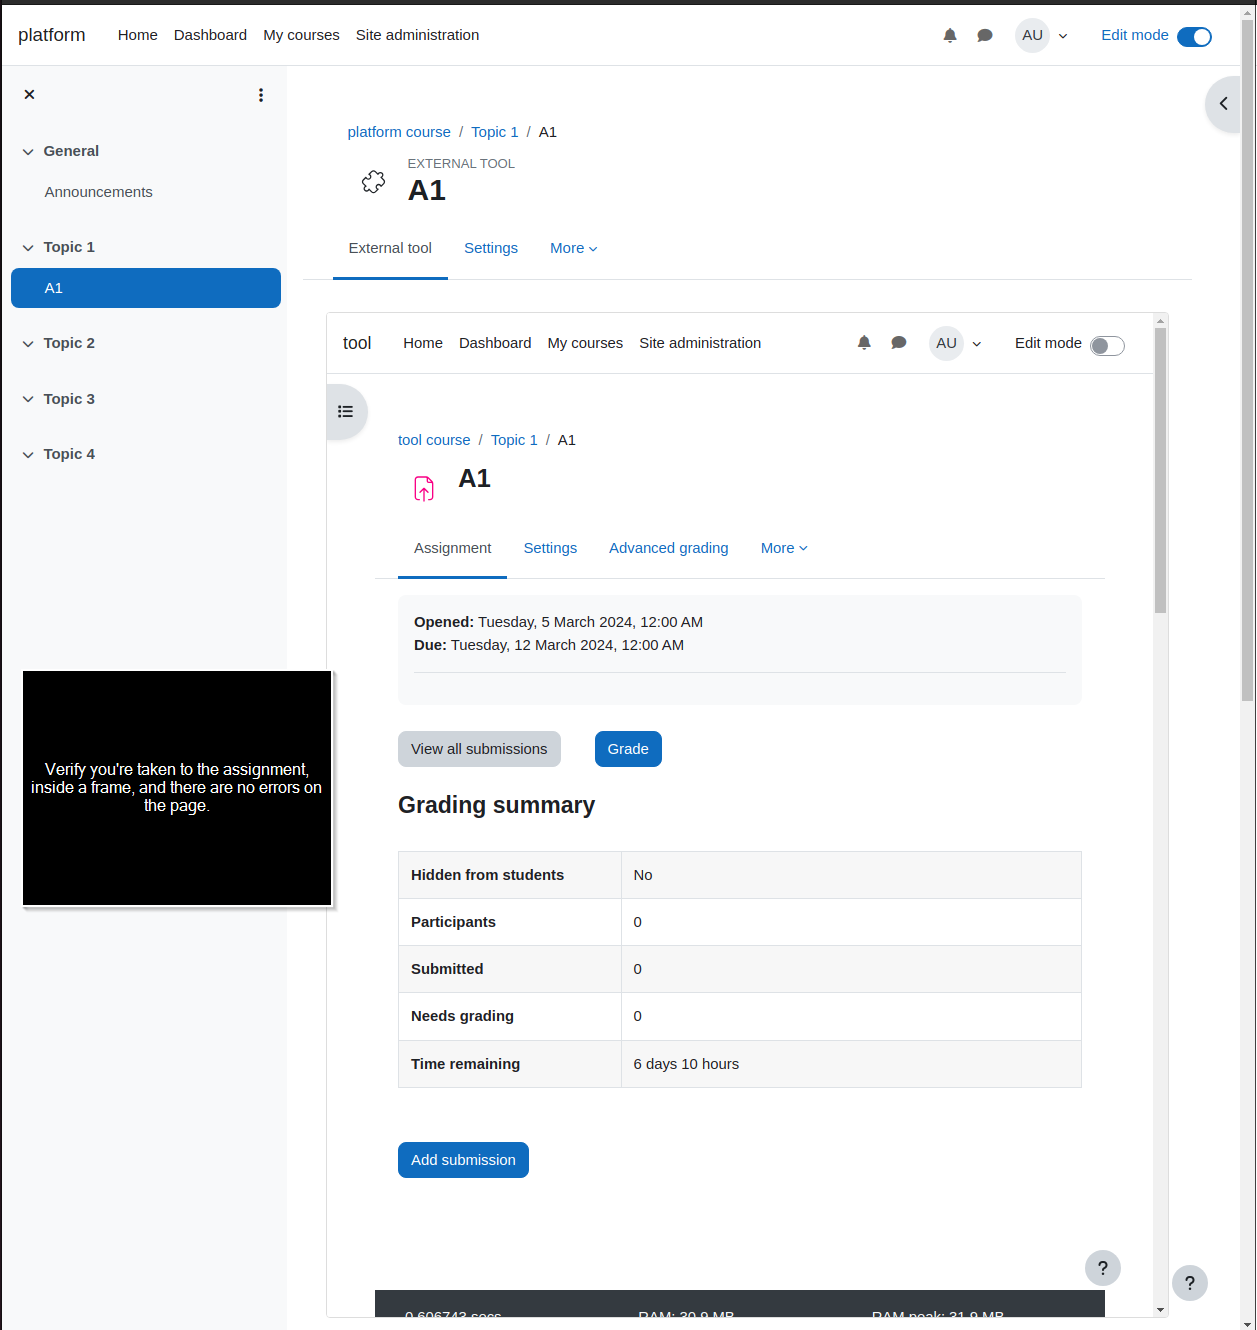Open the tool frame user menu arrow
The image size is (1257, 1330).
(977, 344)
